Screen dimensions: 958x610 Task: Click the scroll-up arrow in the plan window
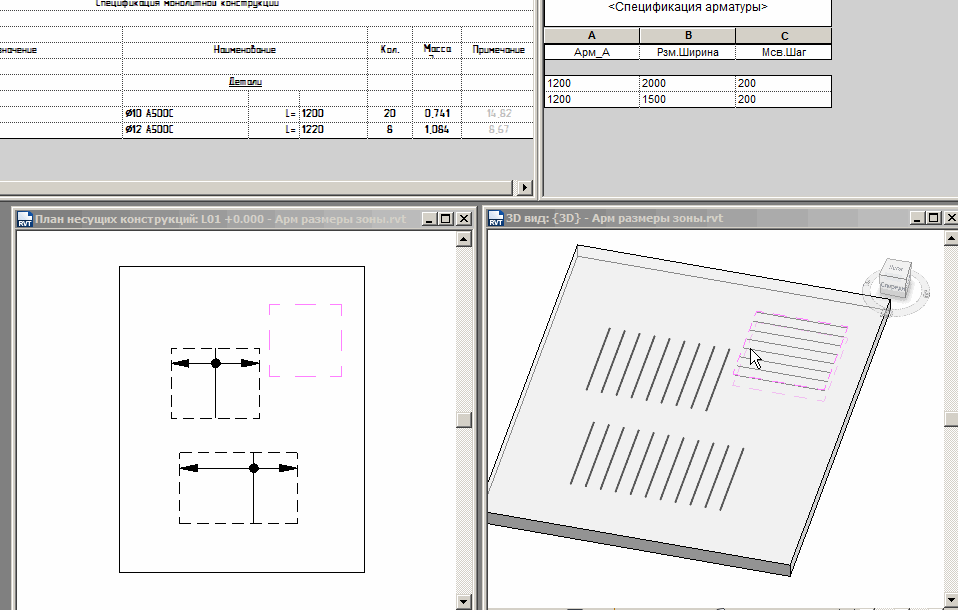(x=464, y=239)
